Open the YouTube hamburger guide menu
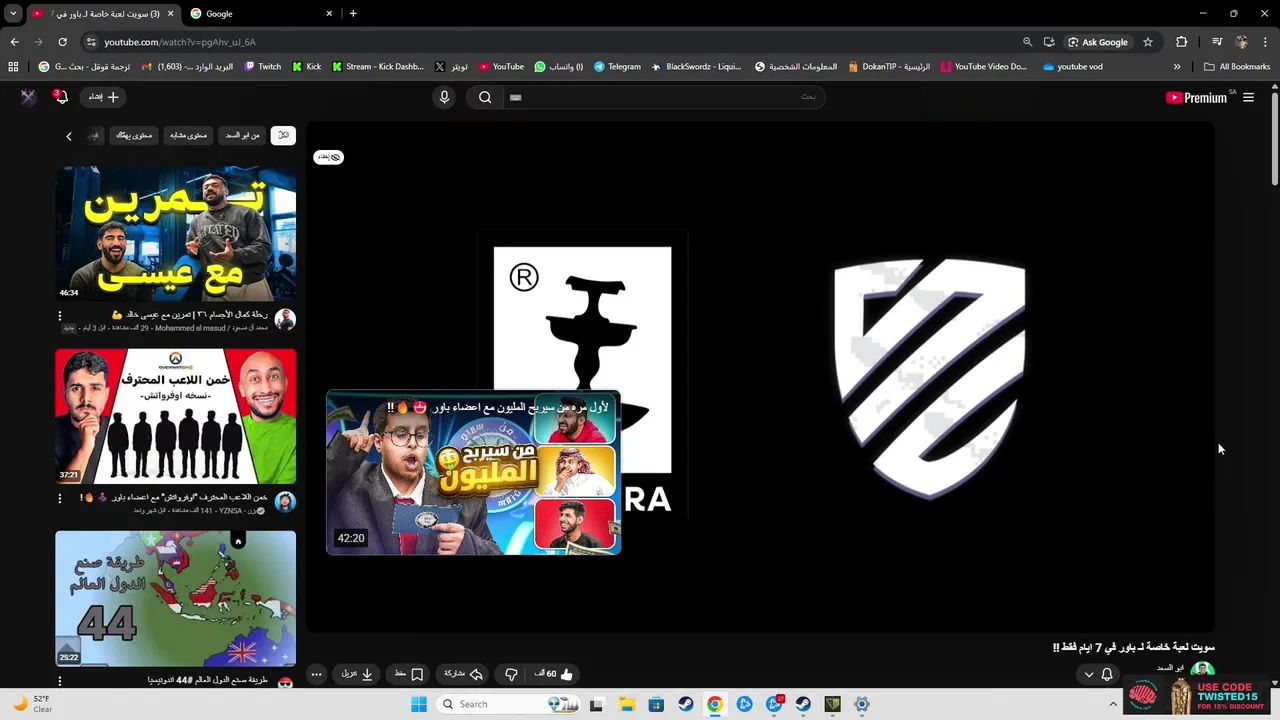Viewport: 1280px width, 720px height. click(x=1248, y=98)
